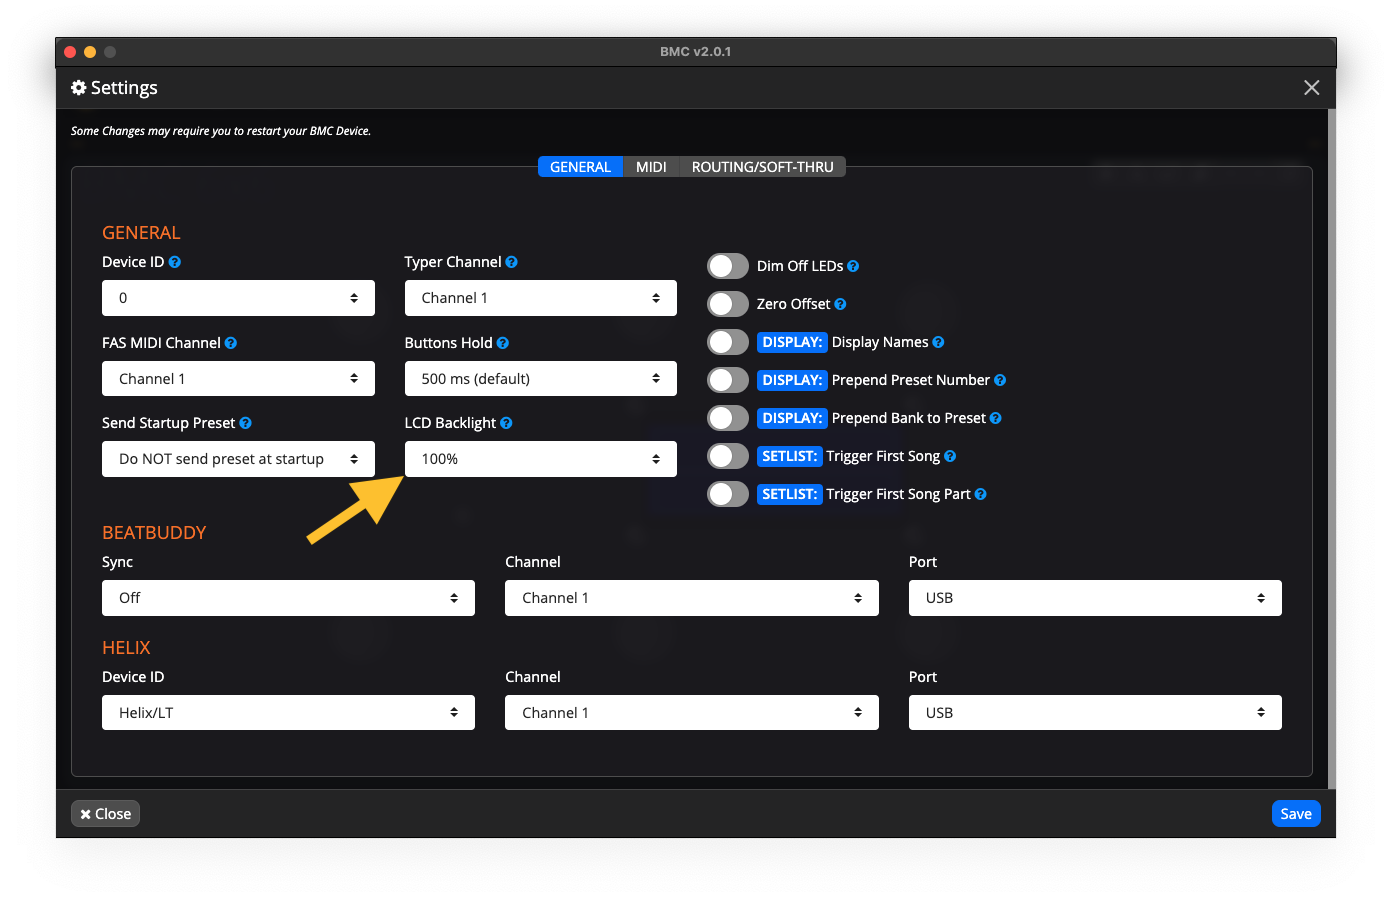
Task: Click the restart notice text about BMC Device
Action: [221, 131]
